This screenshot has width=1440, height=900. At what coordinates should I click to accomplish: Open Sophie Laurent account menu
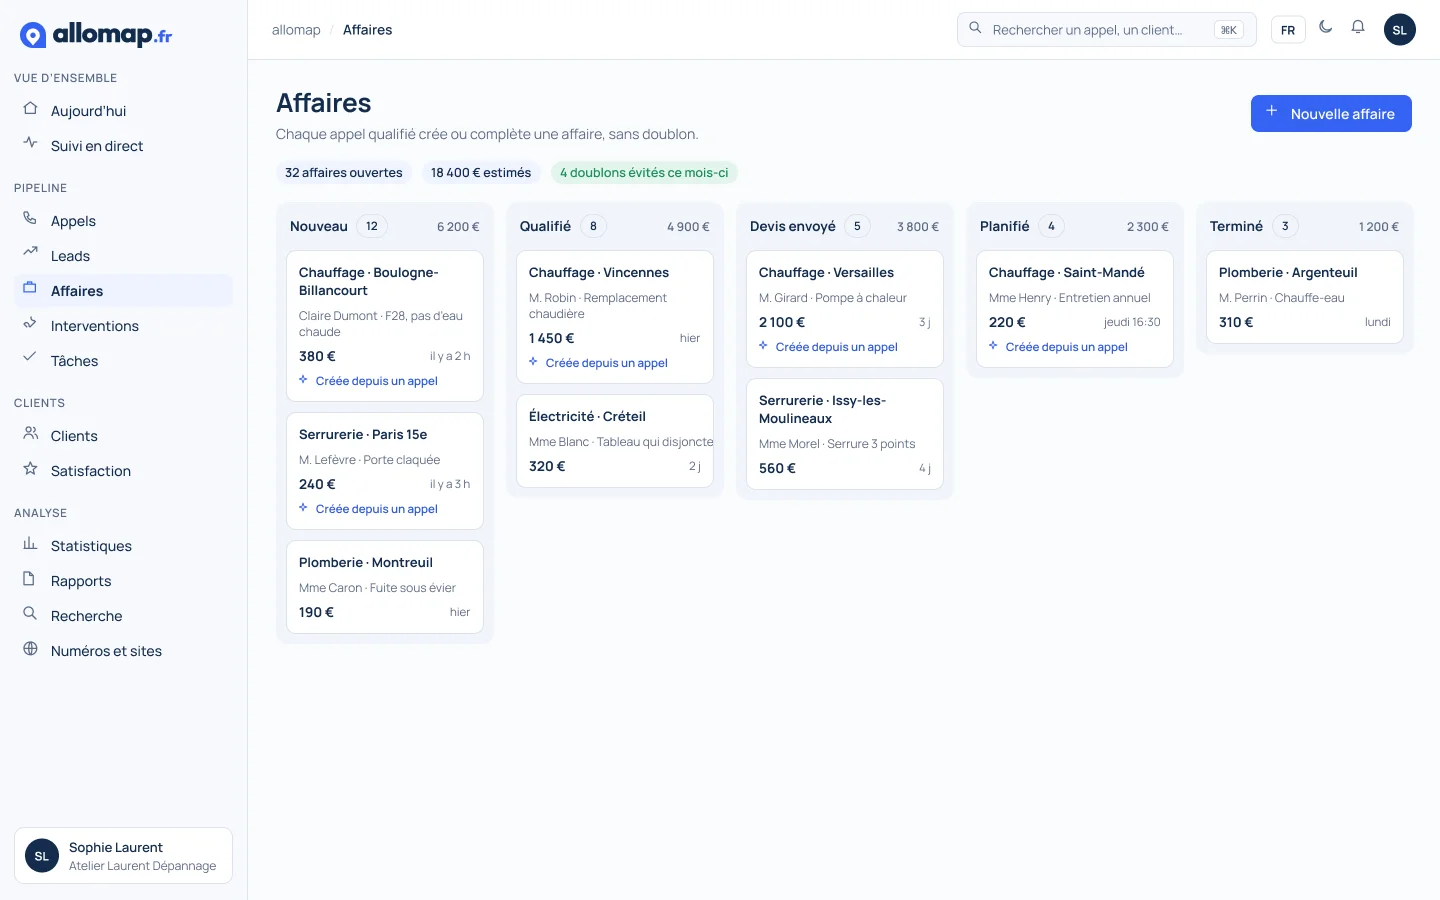(123, 856)
